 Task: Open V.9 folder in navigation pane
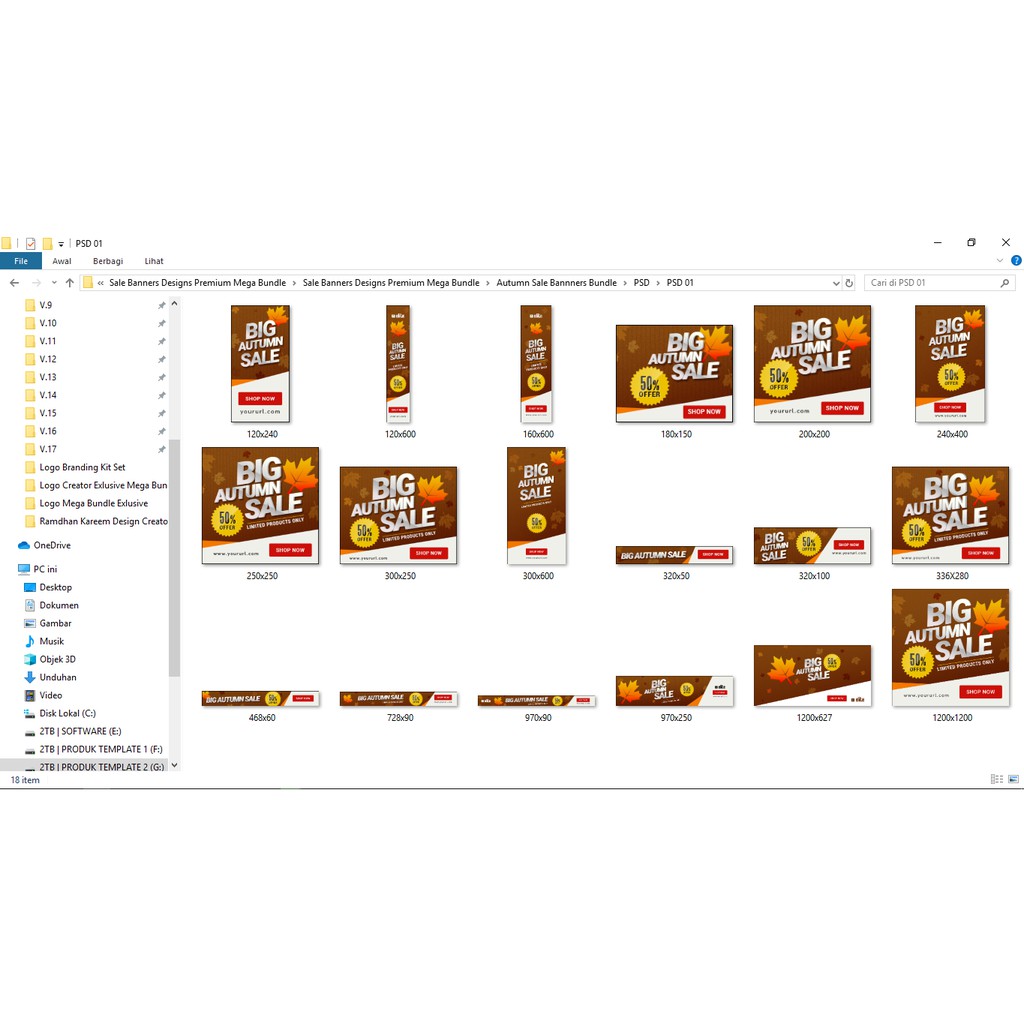coord(45,305)
